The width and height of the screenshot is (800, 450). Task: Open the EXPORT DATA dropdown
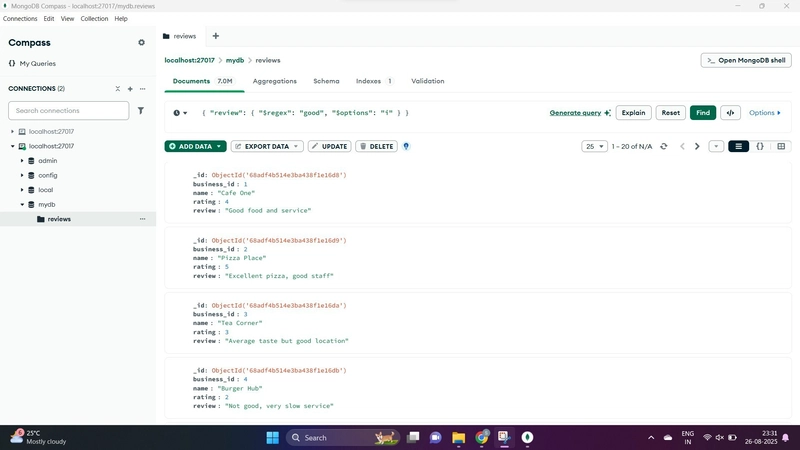(x=267, y=146)
